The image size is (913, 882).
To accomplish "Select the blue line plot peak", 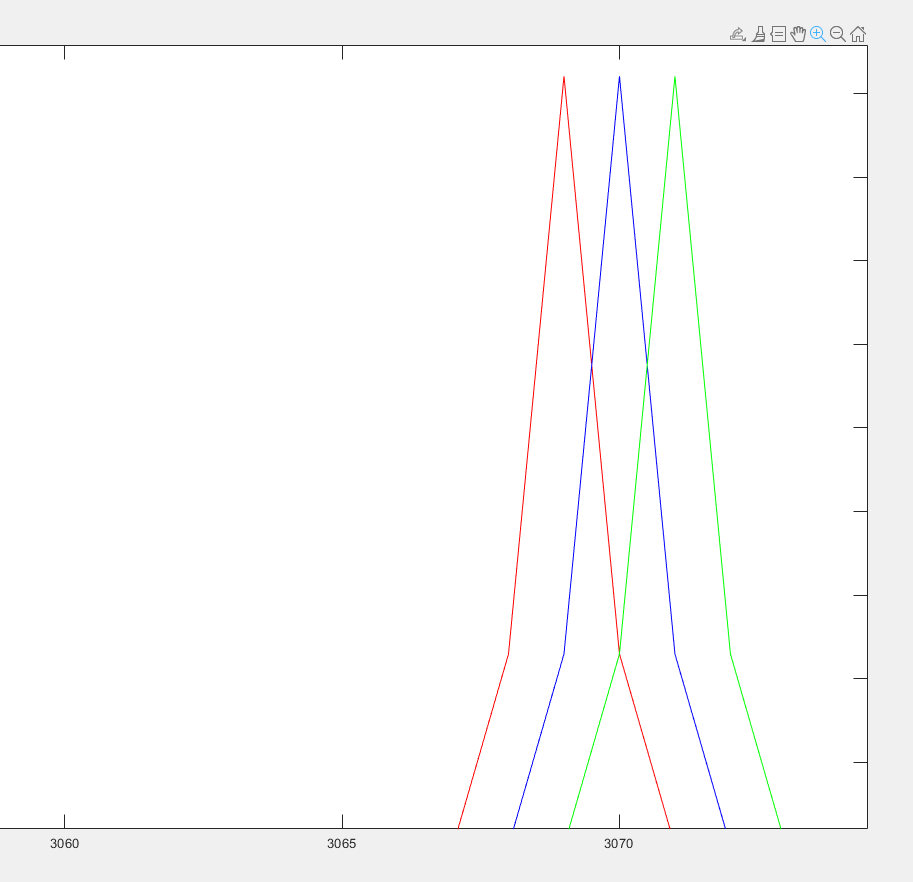I will (620, 77).
